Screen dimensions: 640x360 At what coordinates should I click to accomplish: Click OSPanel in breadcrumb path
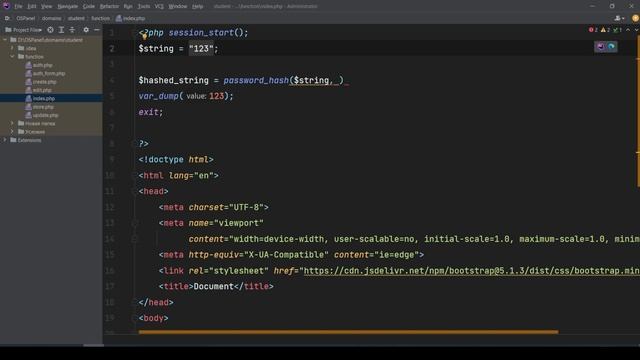point(26,18)
